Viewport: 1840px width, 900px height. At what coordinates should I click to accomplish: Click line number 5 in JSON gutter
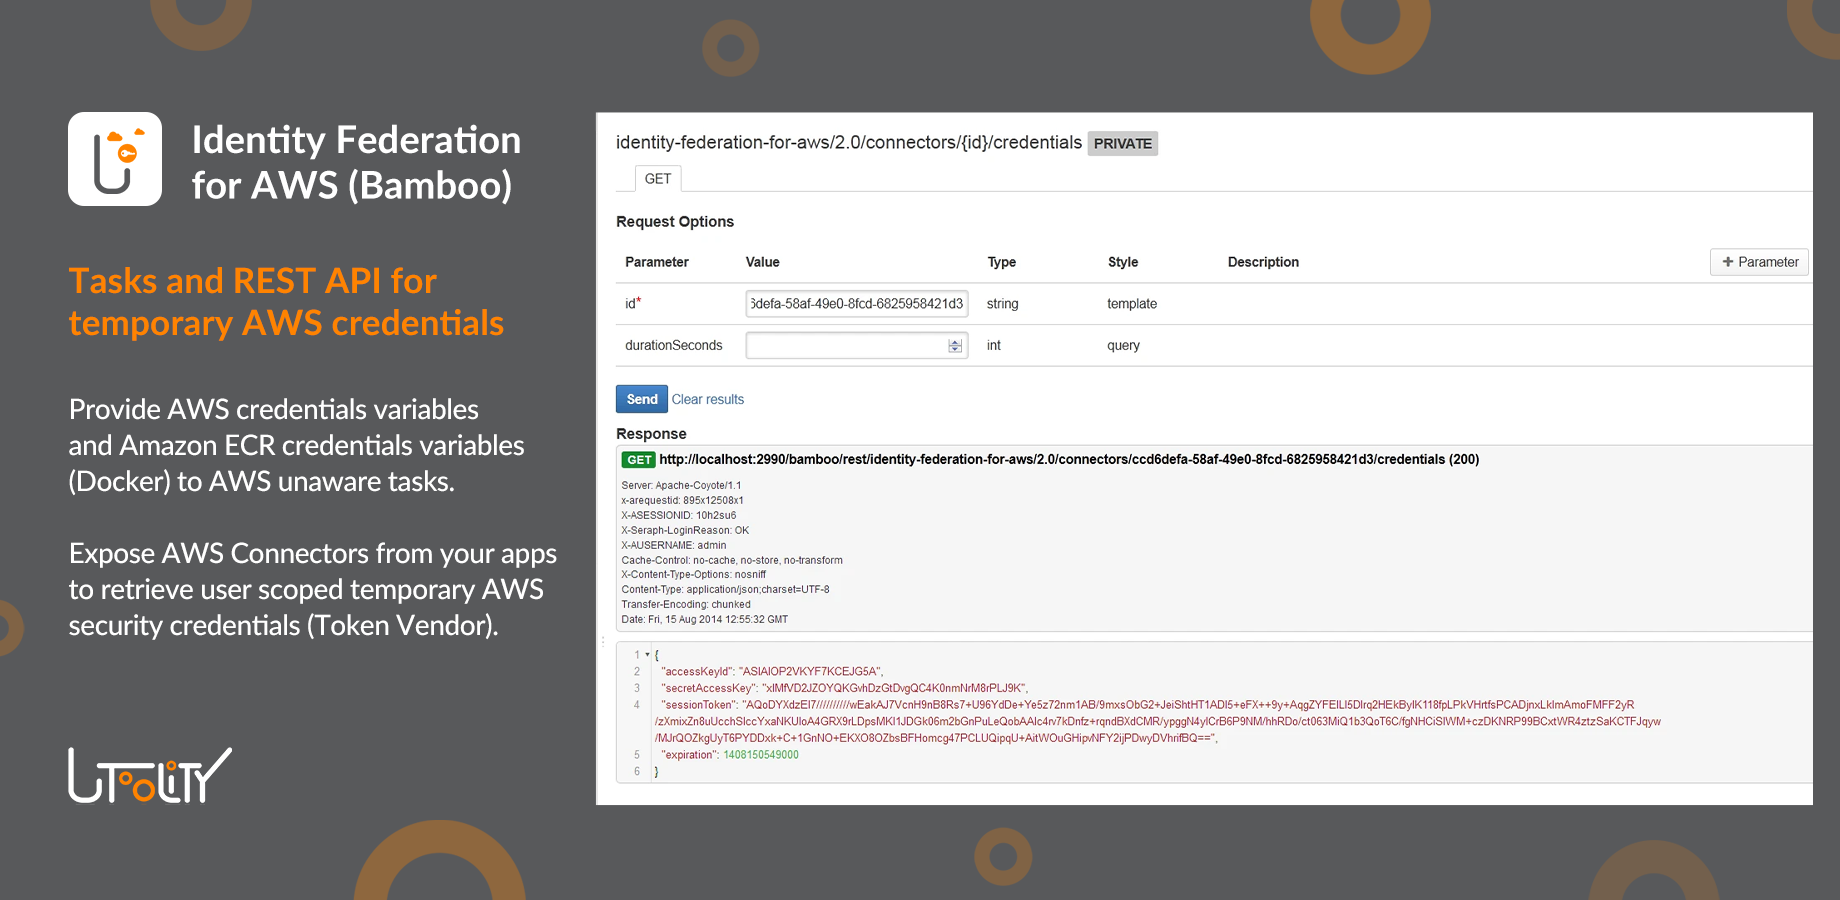pyautogui.click(x=637, y=755)
